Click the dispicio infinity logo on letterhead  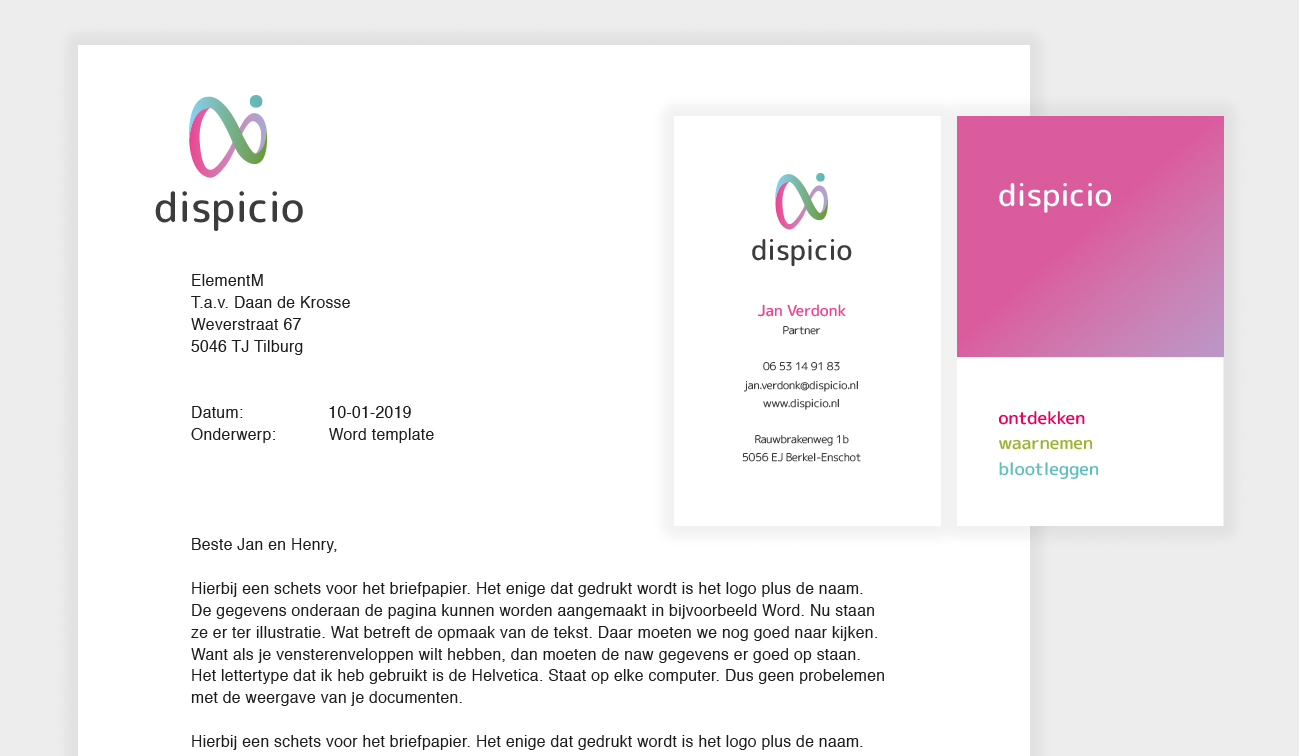tap(228, 136)
